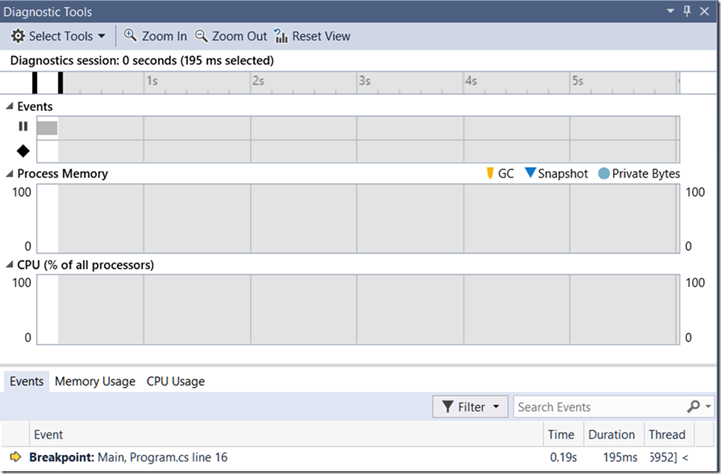Screen dimensions: 721x474
Task: Collapse the CPU graph section
Action: pyautogui.click(x=10, y=265)
